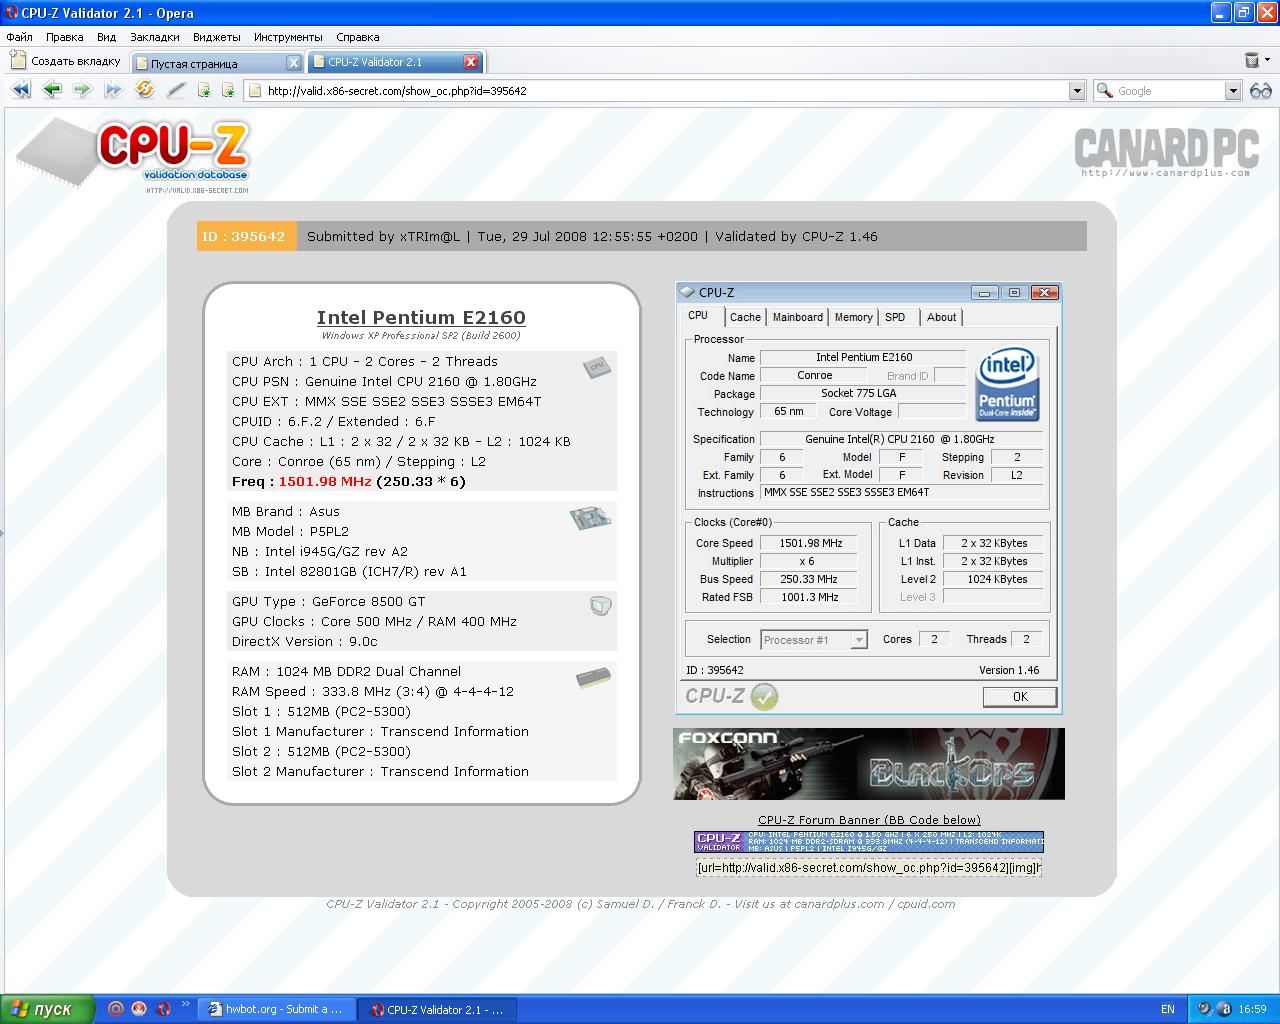The image size is (1280, 1024).
Task: Click the 1501.98 MHz frequency text
Action: point(325,481)
